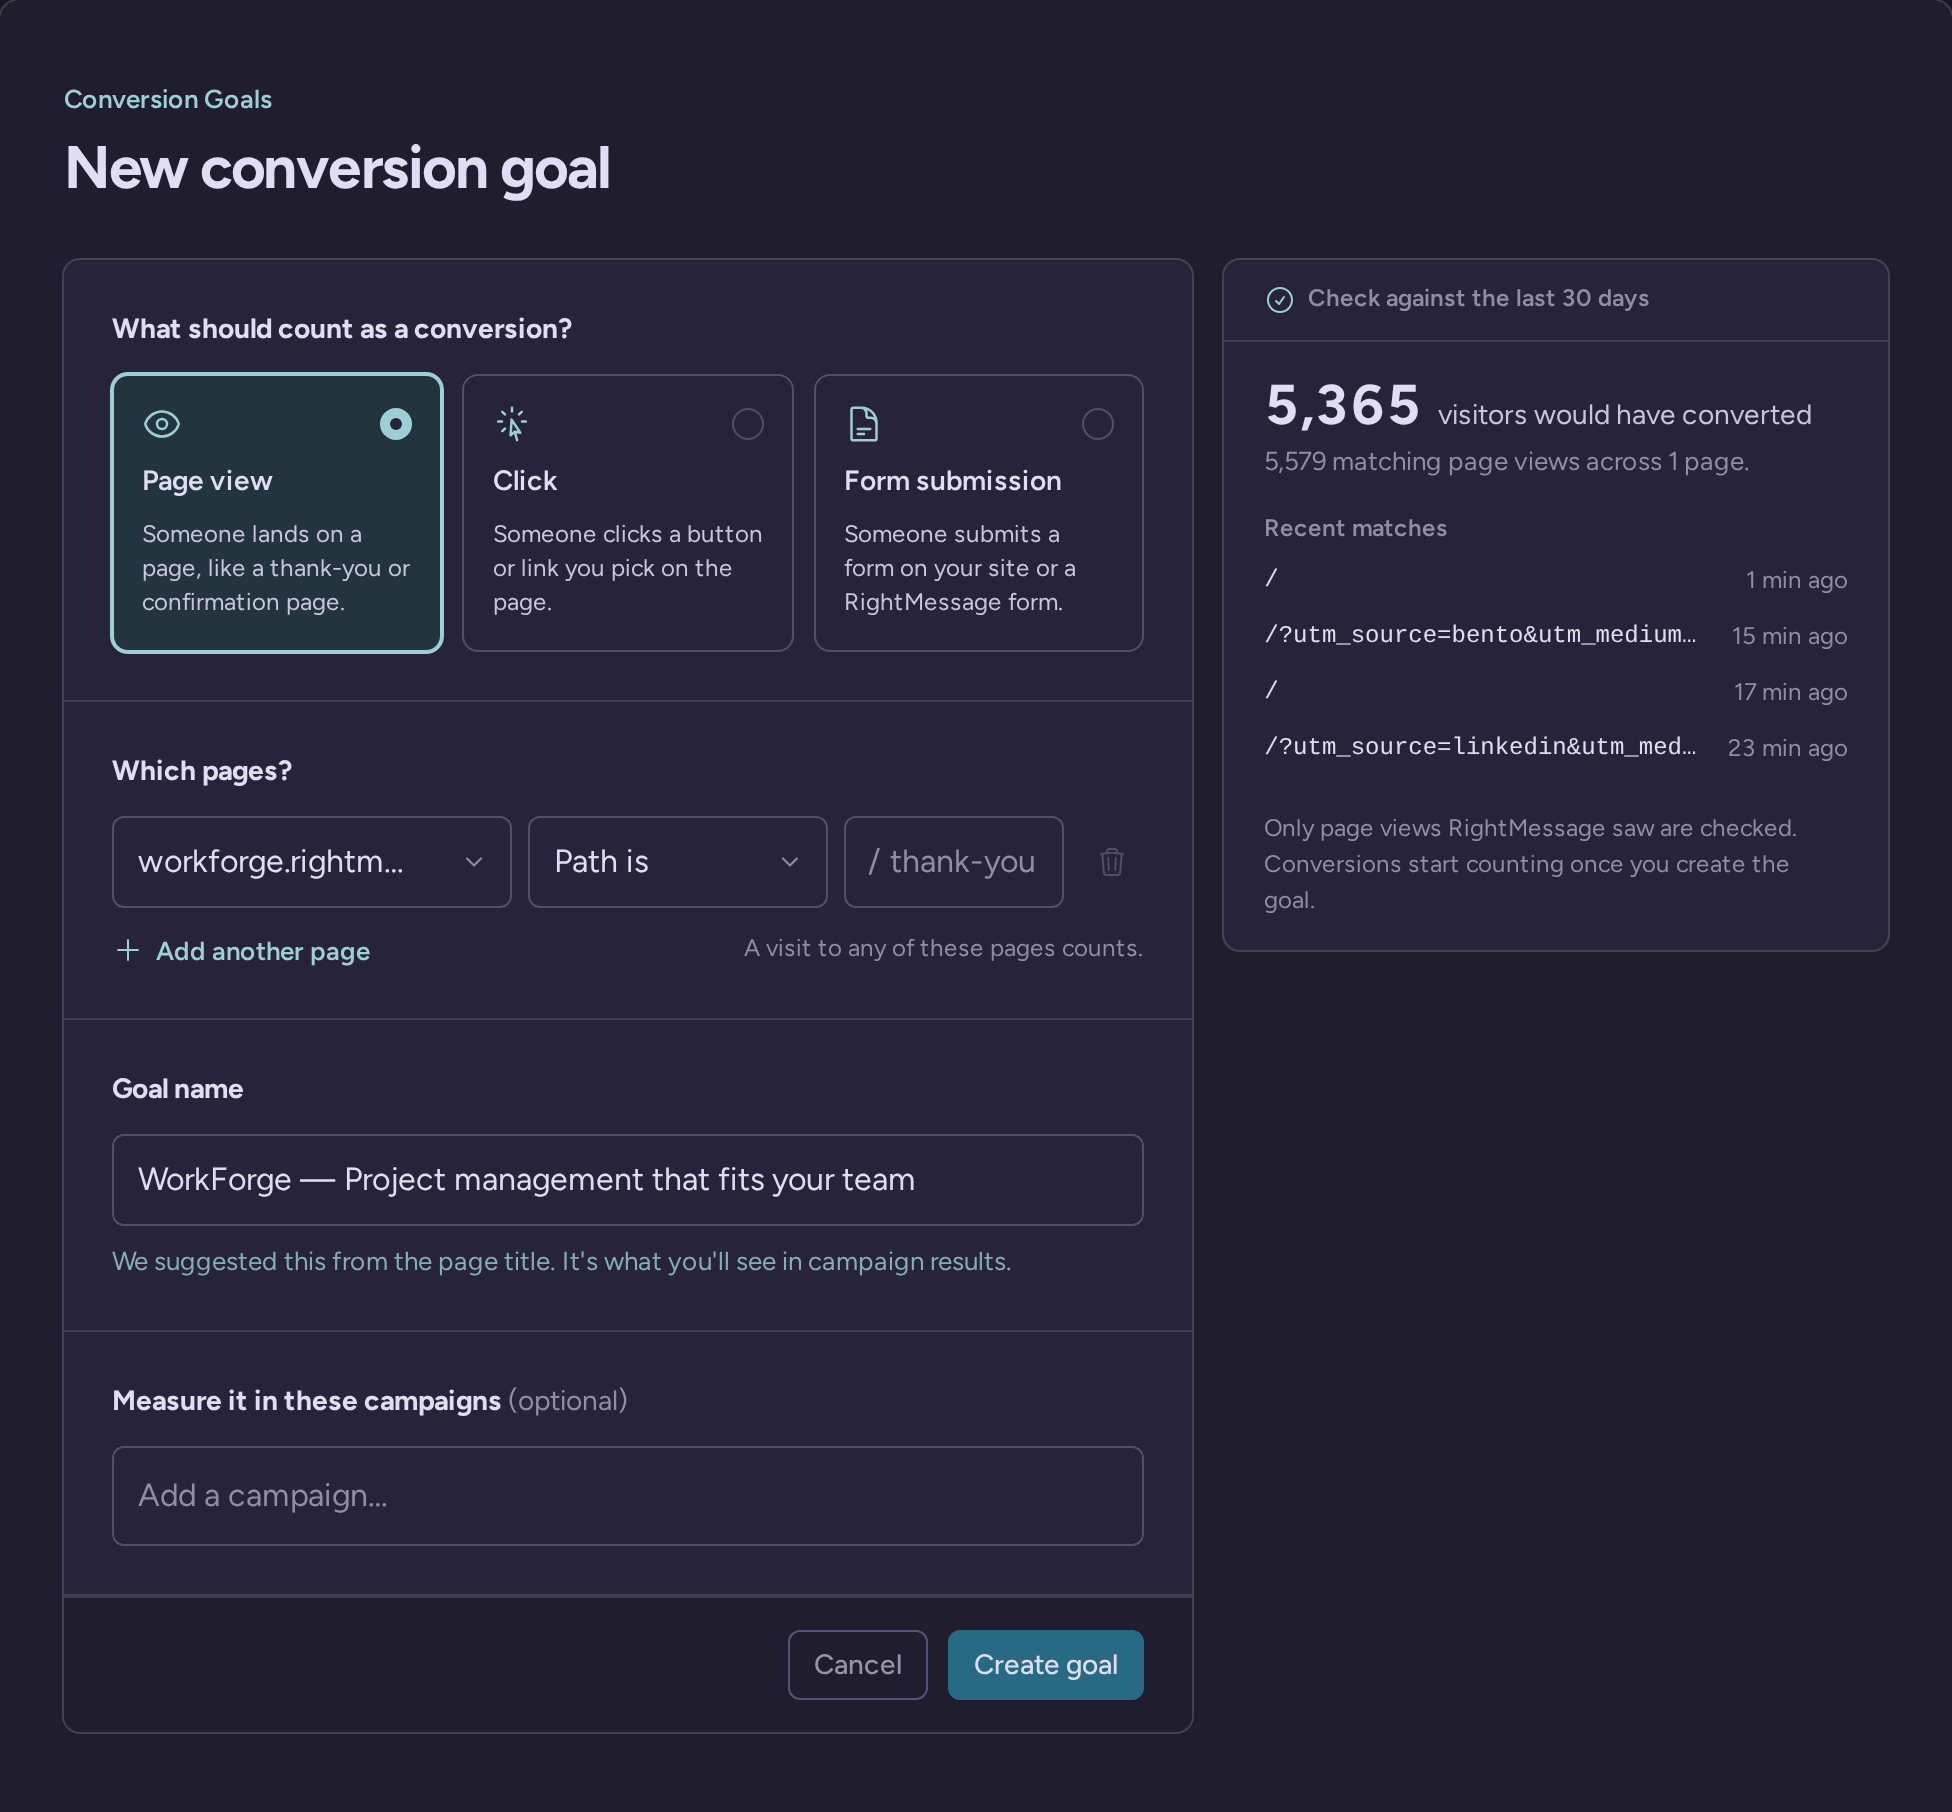Click "We suggested this from the page title" hint
Screen dimensions: 1952x1812
coord(561,1262)
